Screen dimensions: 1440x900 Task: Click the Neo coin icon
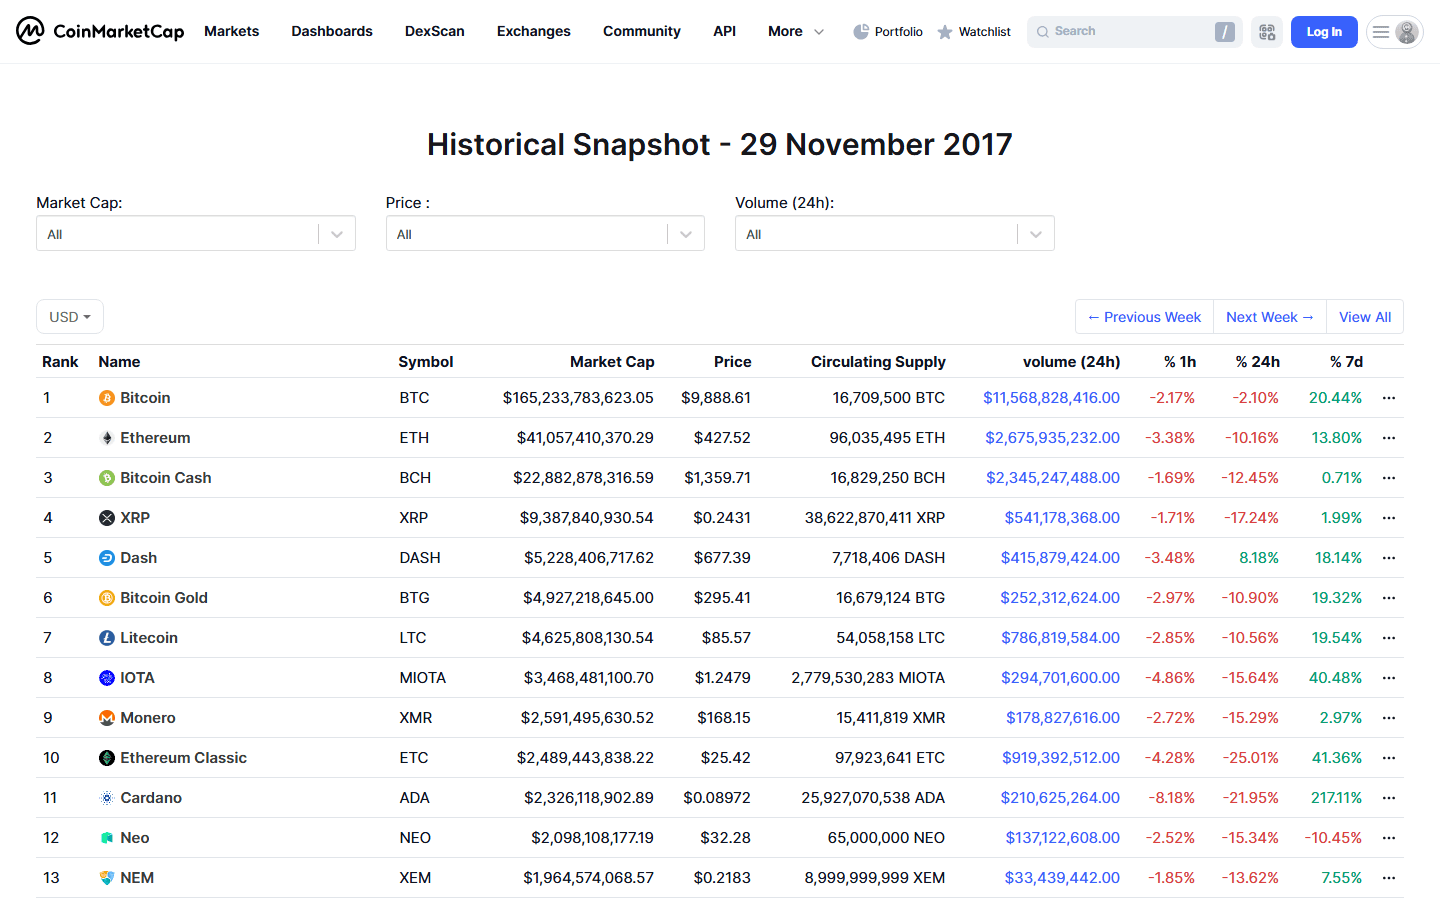107,838
